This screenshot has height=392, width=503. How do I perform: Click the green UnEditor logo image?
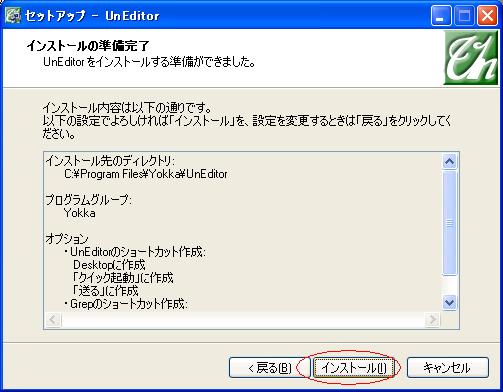point(471,58)
